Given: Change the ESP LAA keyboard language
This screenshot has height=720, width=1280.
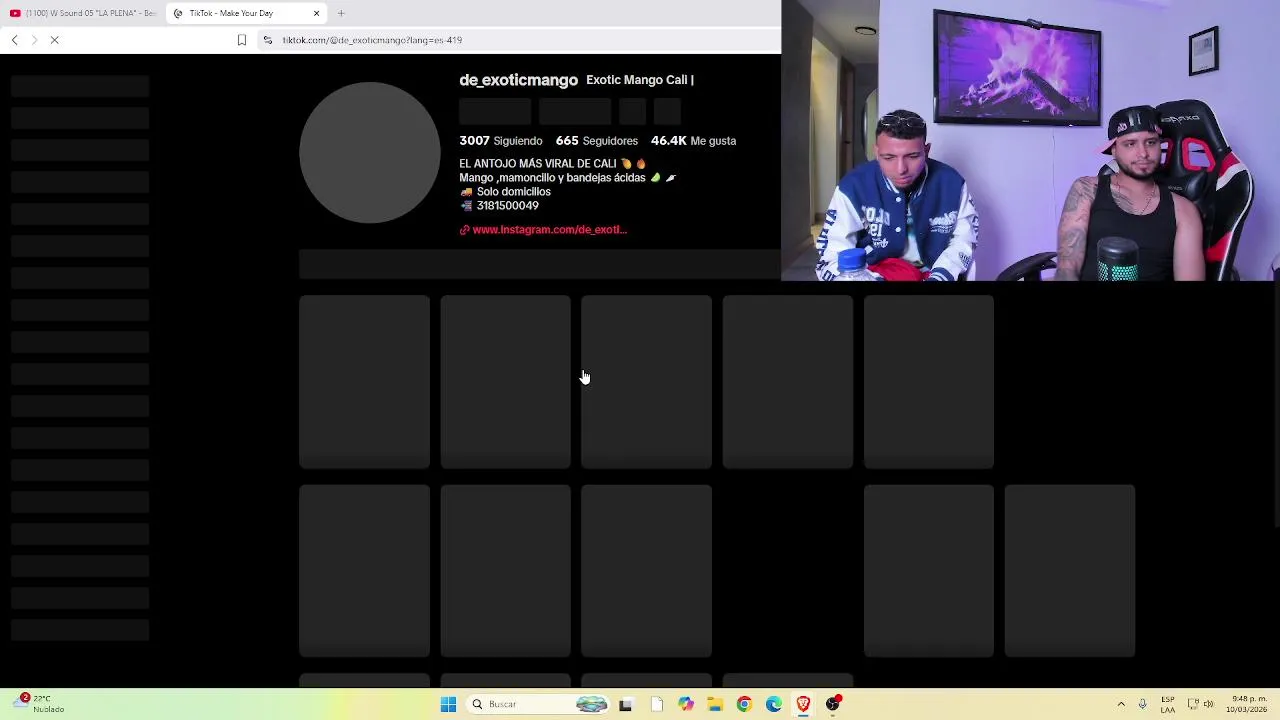Looking at the screenshot, I should pyautogui.click(x=1168, y=704).
